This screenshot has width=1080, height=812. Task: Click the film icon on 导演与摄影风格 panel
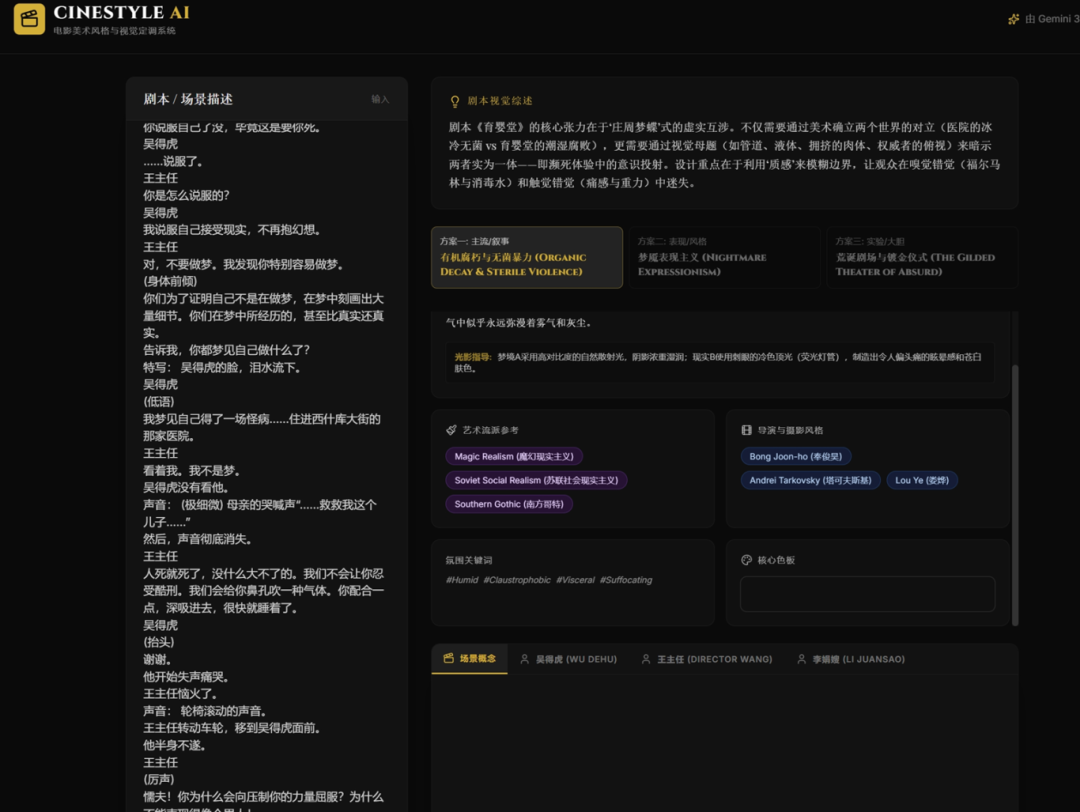tap(747, 428)
